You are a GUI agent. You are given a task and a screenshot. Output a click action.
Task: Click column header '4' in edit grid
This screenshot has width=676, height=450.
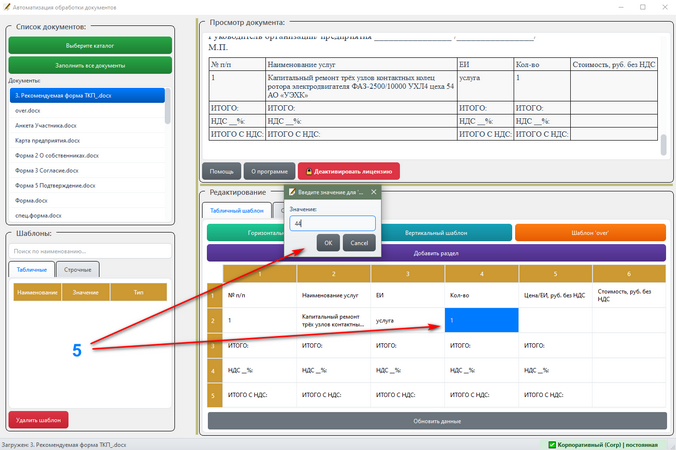click(x=482, y=274)
